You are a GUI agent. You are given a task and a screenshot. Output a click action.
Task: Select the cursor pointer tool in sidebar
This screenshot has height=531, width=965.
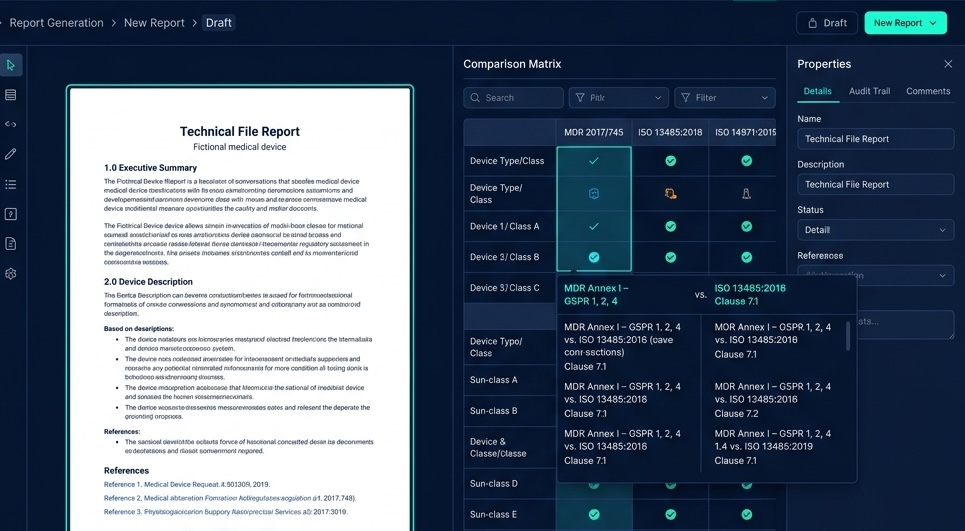tap(10, 65)
